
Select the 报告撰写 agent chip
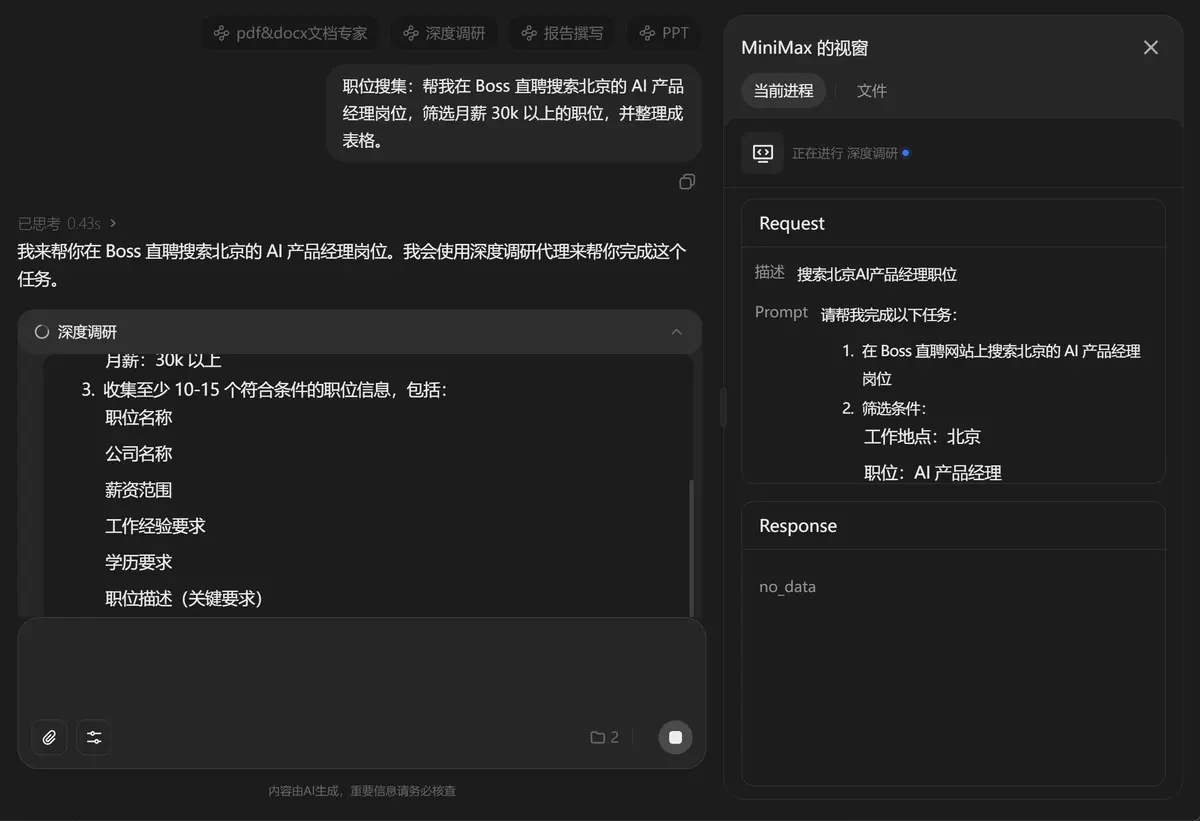coord(562,33)
